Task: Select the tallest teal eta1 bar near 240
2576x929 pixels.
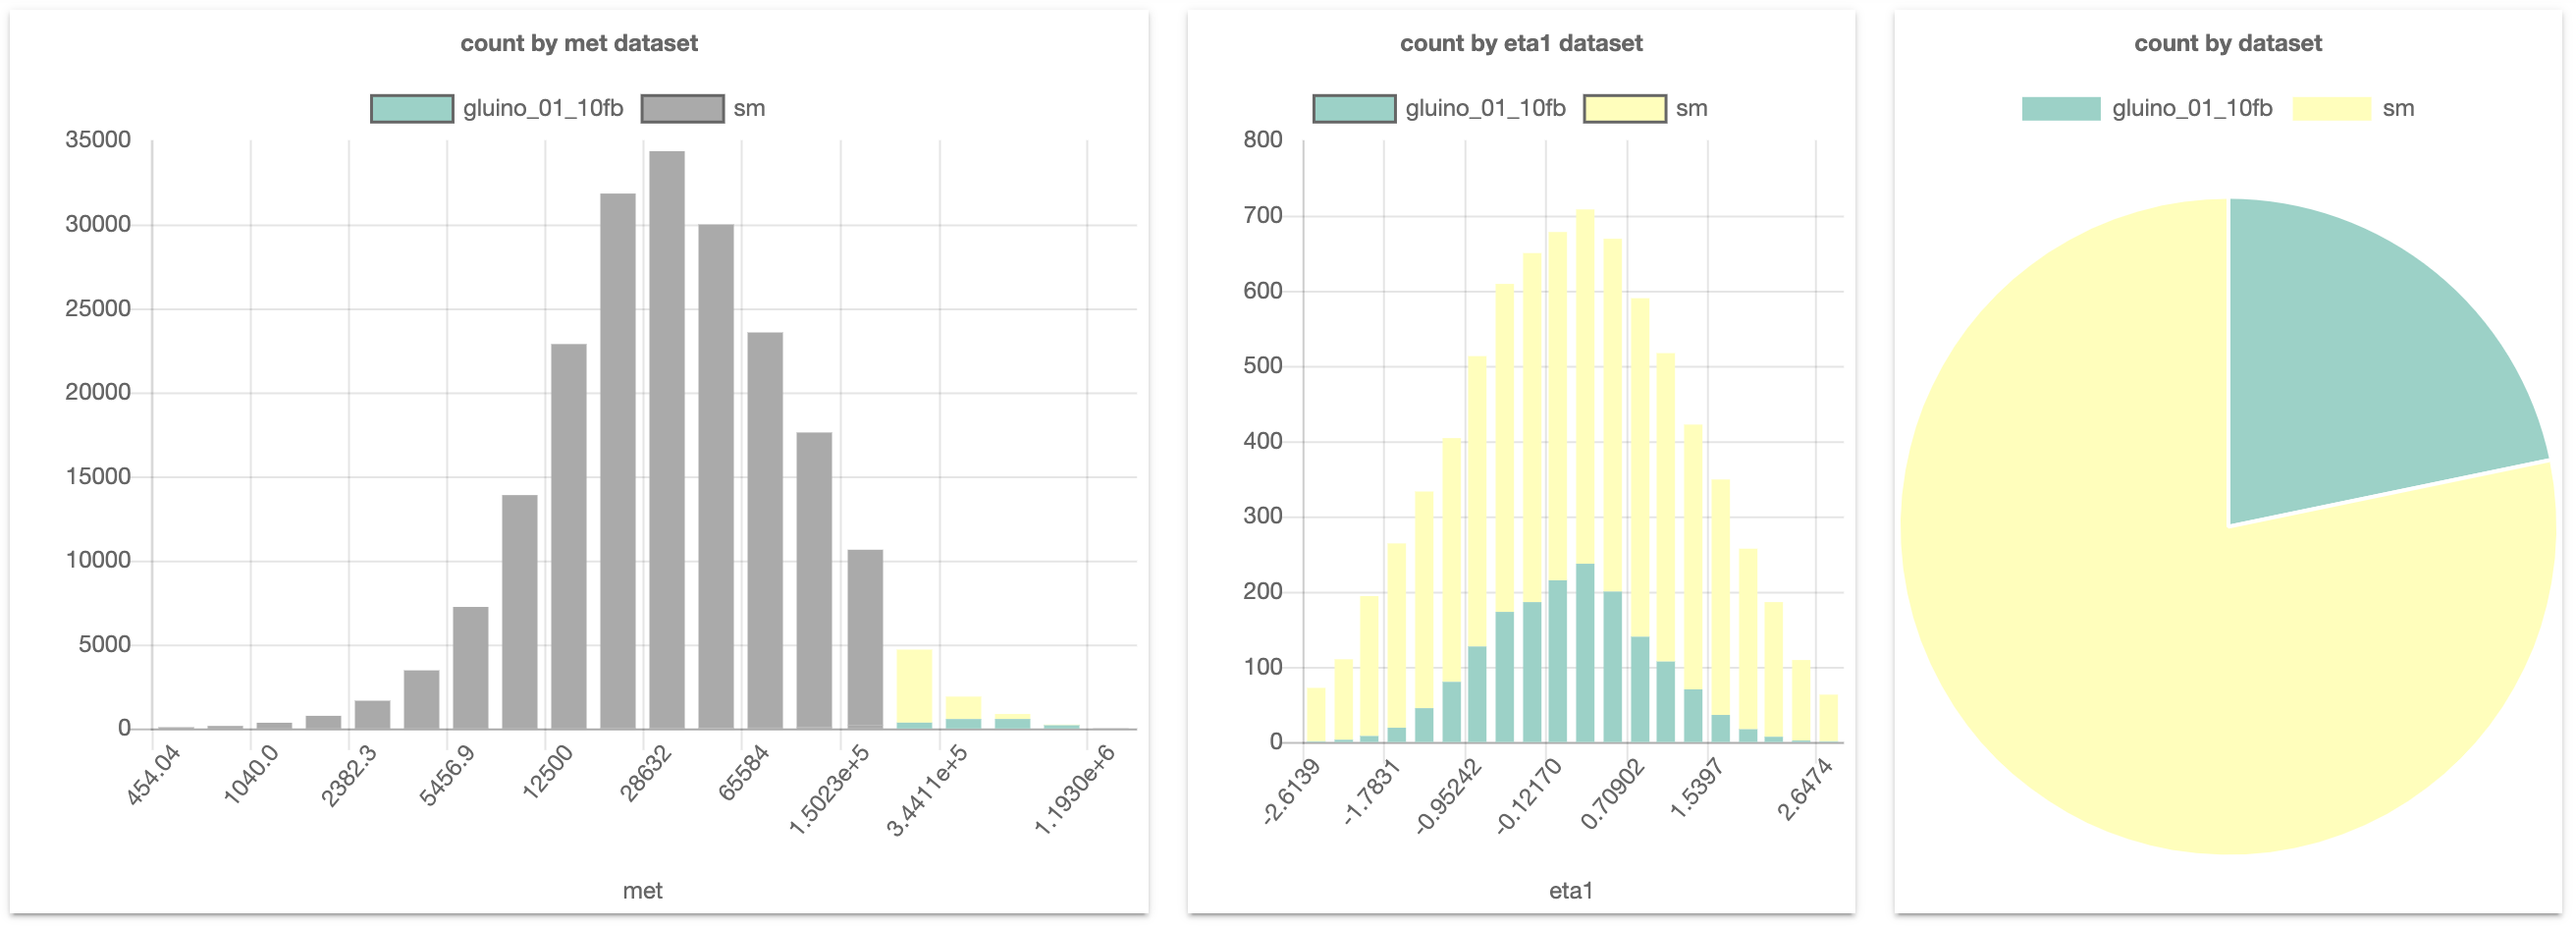Action: [x=1585, y=653]
